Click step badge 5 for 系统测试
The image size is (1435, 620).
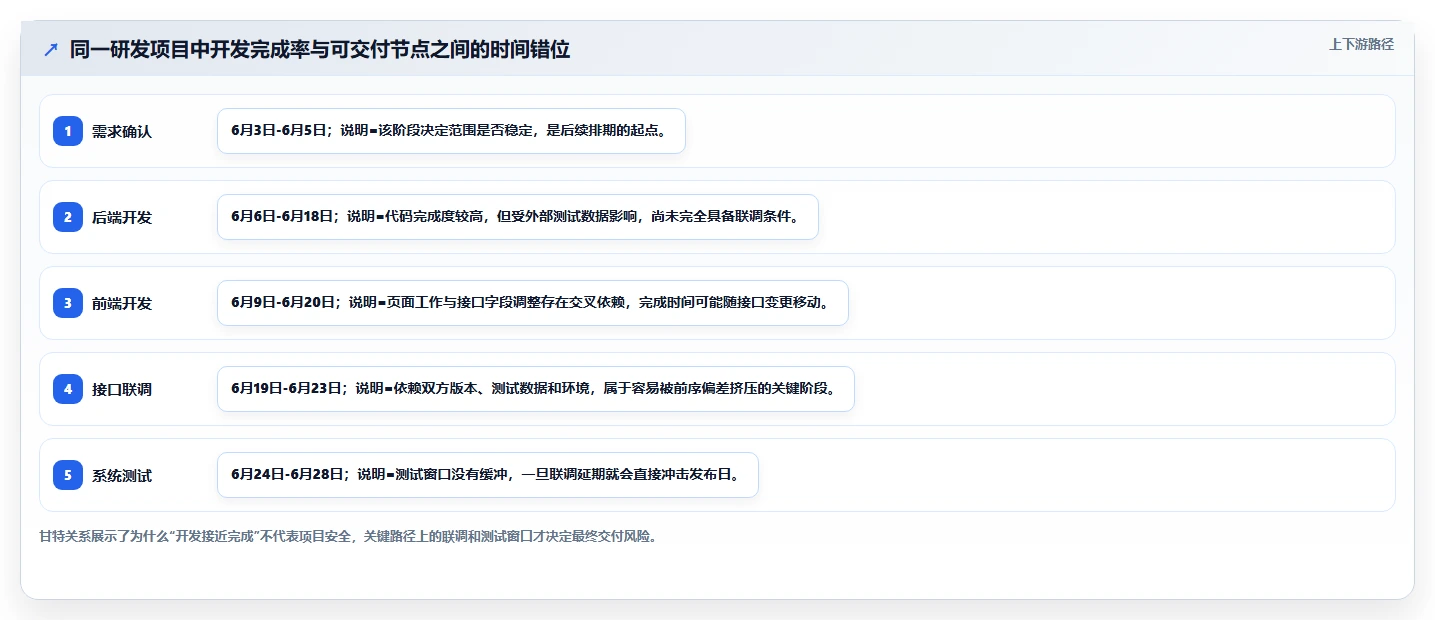(x=68, y=475)
